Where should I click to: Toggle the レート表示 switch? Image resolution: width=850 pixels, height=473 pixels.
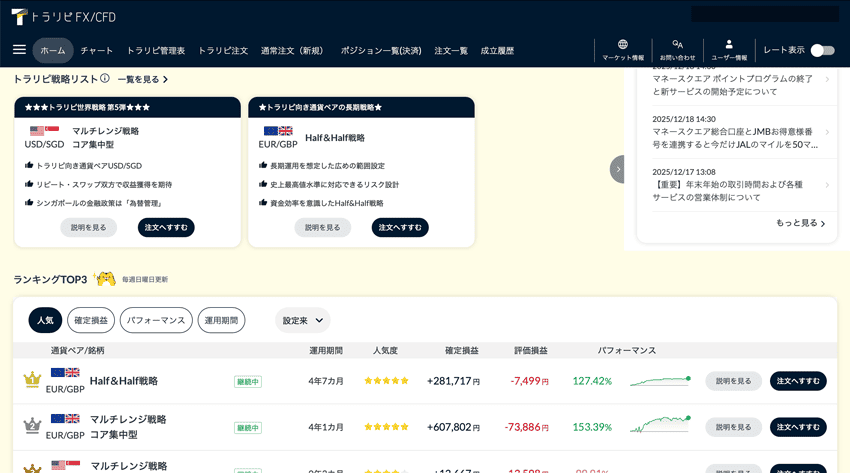pyautogui.click(x=822, y=50)
